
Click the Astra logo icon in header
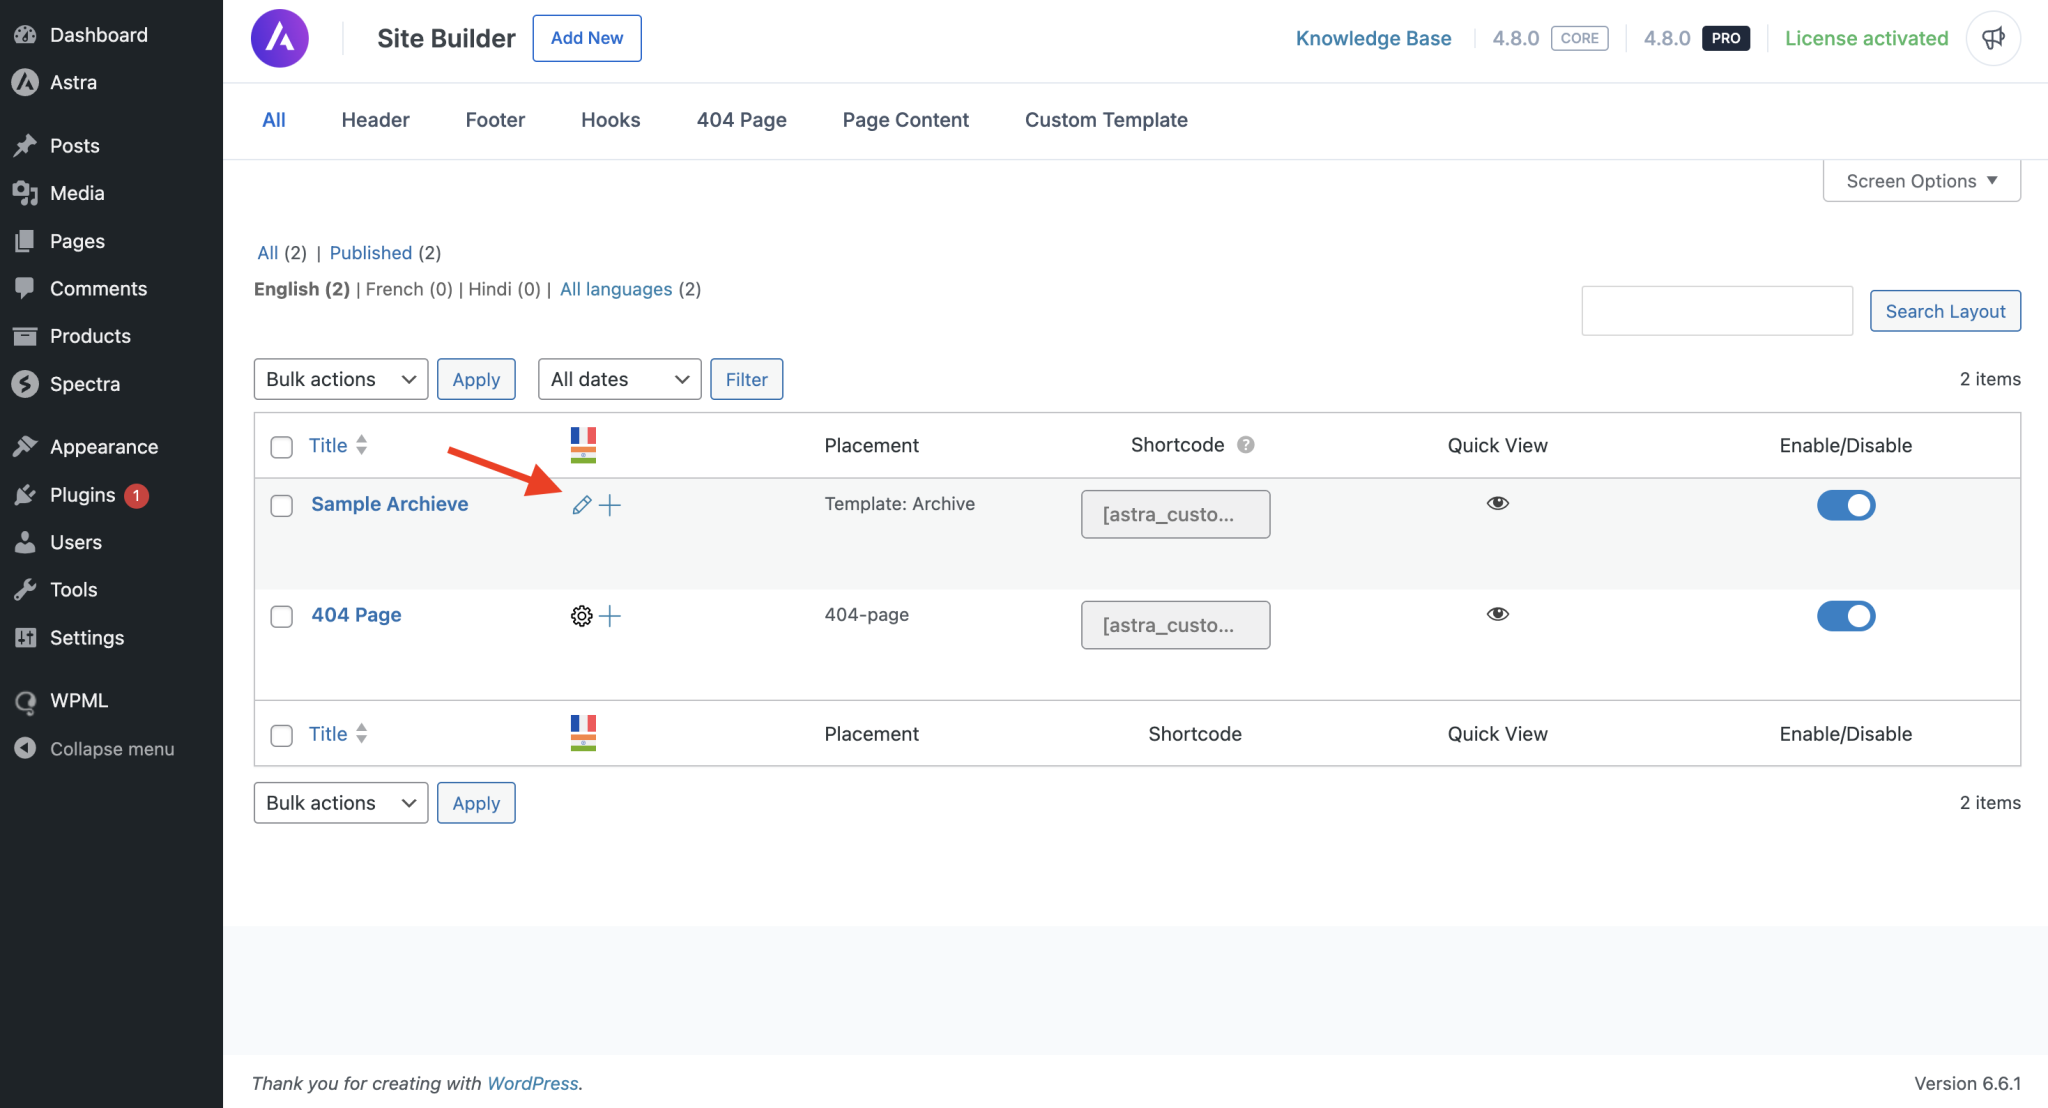click(x=280, y=38)
